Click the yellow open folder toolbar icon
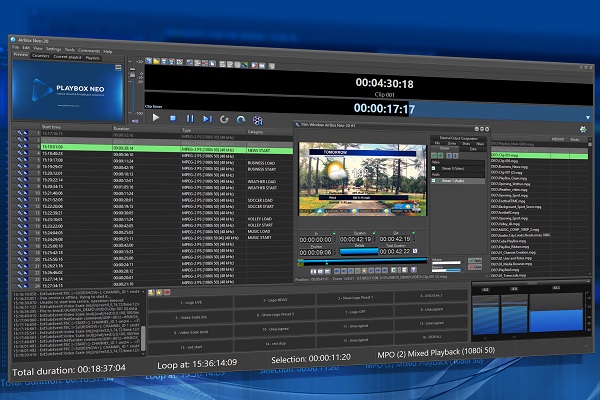This screenshot has width=600, height=400. [x=156, y=61]
